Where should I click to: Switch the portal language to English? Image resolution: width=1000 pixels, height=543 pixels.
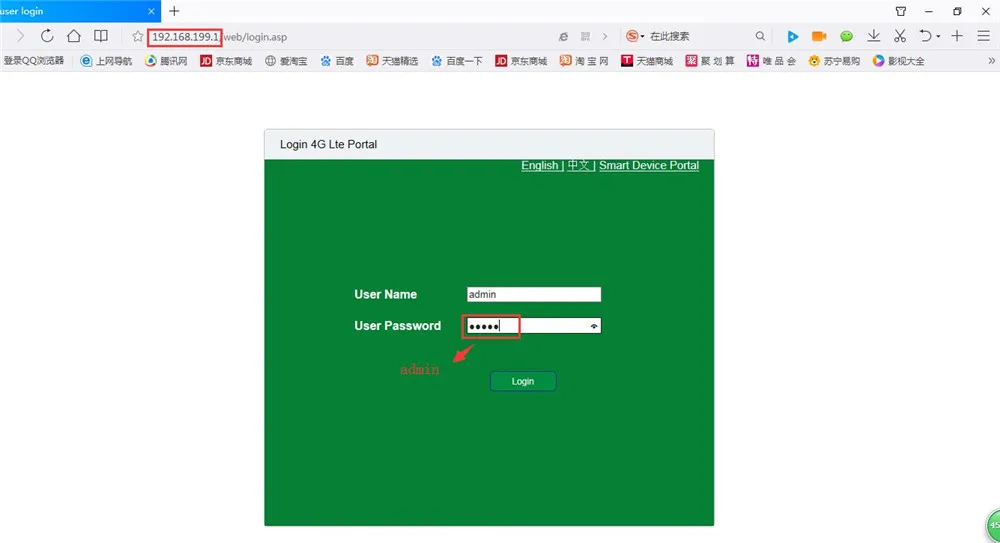540,165
